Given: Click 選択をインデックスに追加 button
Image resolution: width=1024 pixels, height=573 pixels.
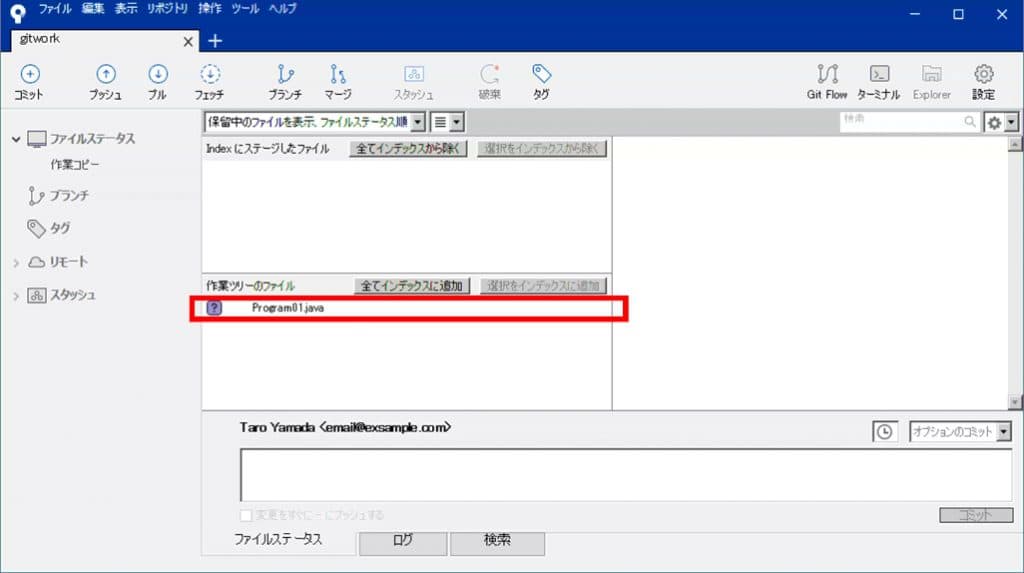Looking at the screenshot, I should click(x=543, y=286).
